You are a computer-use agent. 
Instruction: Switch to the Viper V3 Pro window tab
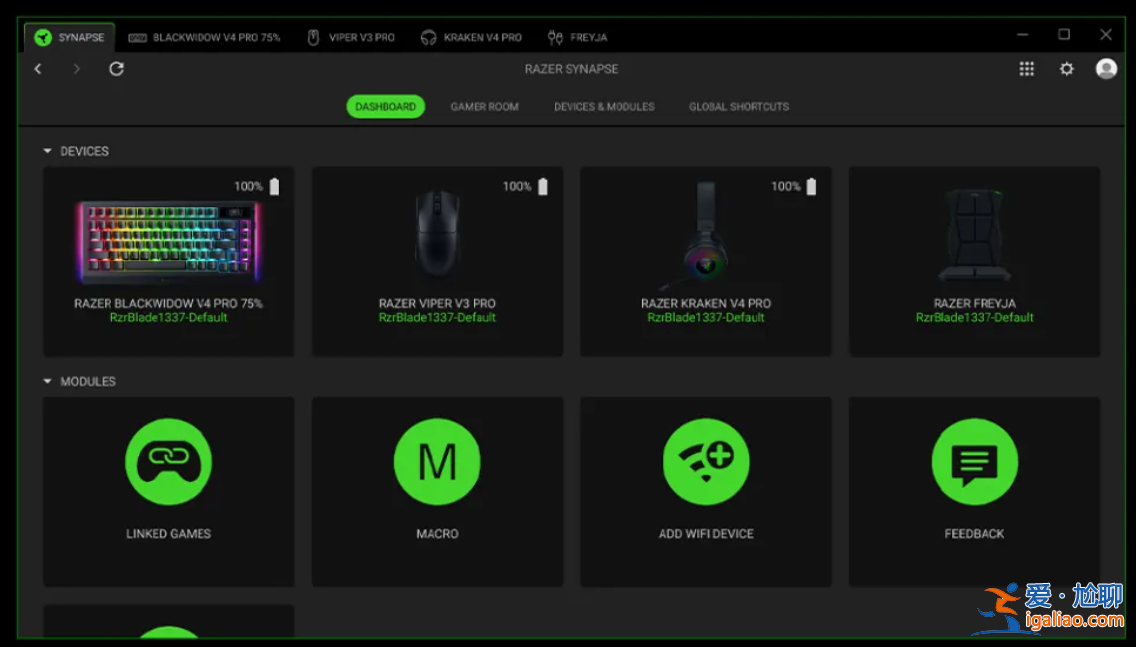pos(350,38)
